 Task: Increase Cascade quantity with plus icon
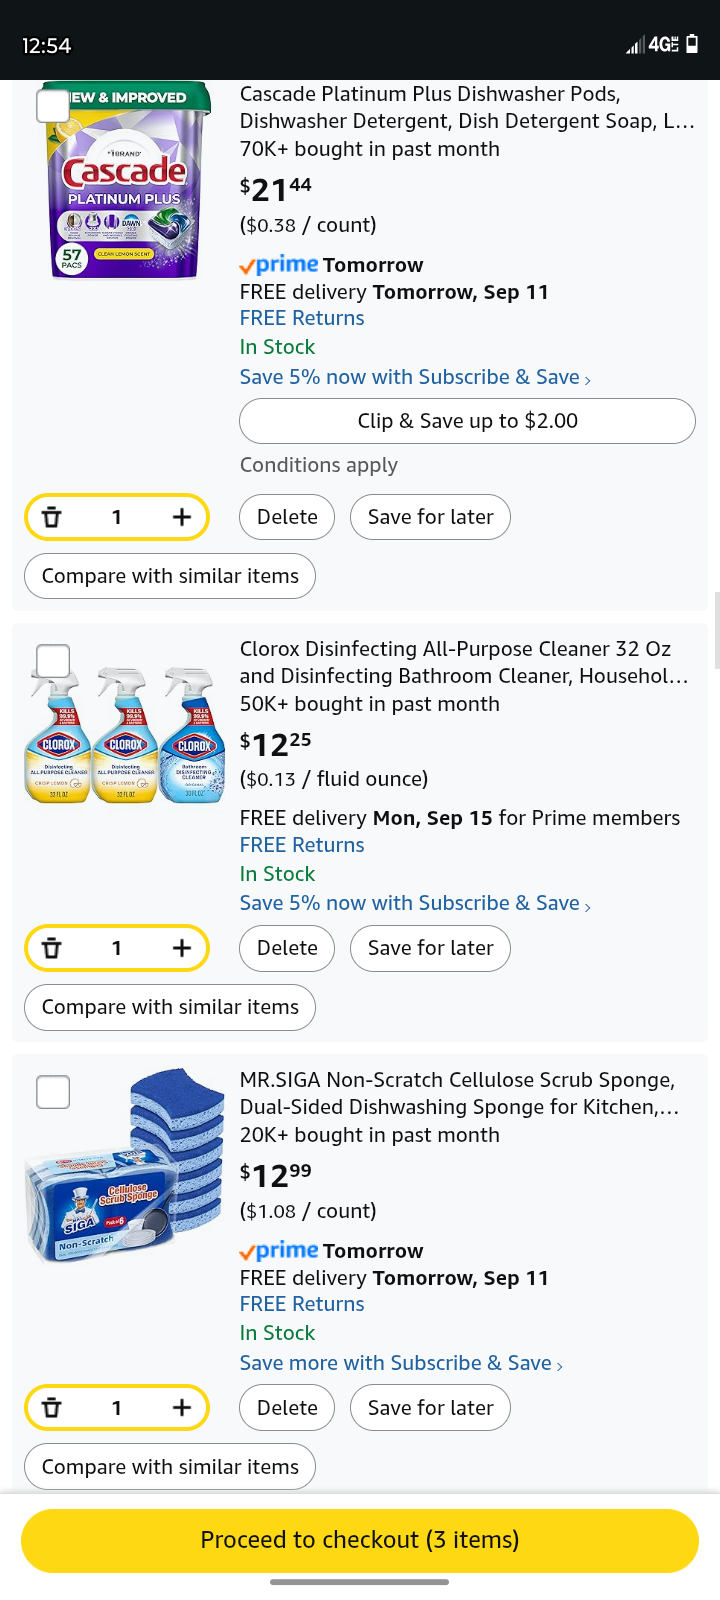pos(181,517)
